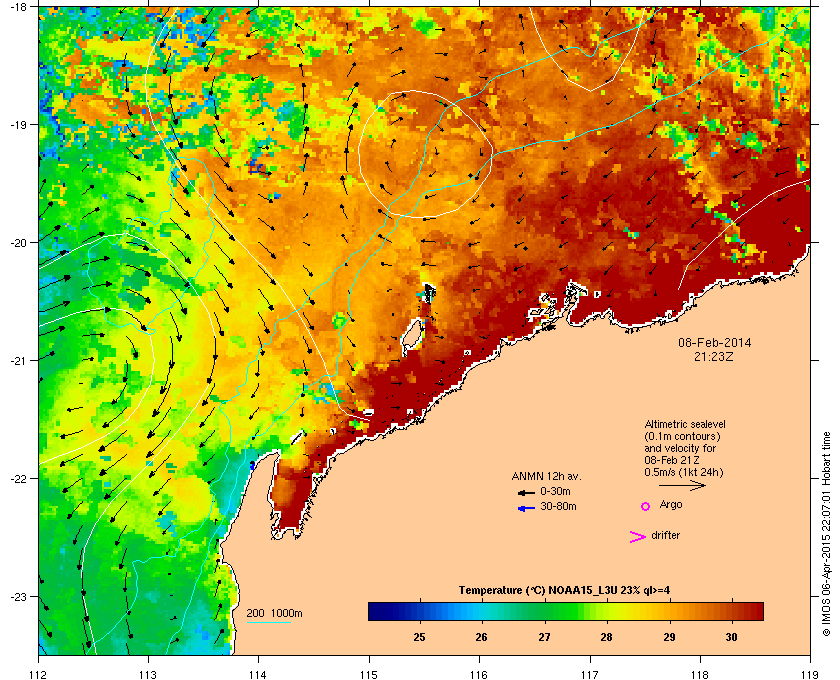Screen dimensions: 840x680
Task: Click the 'Altimetric sealevel' legend text
Action: click(x=685, y=424)
